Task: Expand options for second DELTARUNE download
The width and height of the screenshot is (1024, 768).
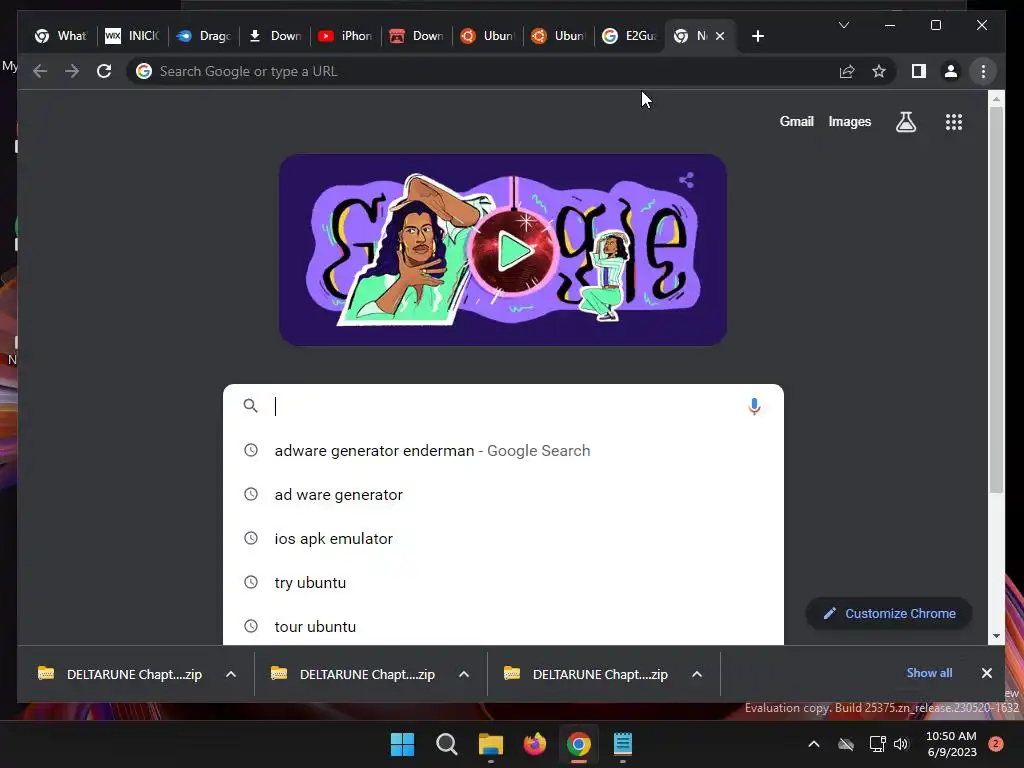Action: click(x=464, y=674)
